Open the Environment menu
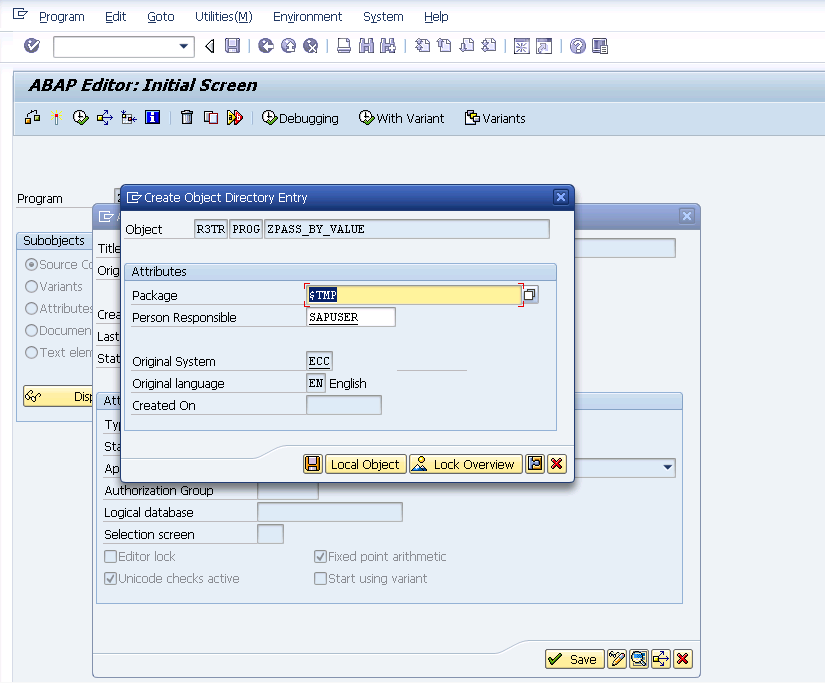825x683 pixels. click(307, 16)
